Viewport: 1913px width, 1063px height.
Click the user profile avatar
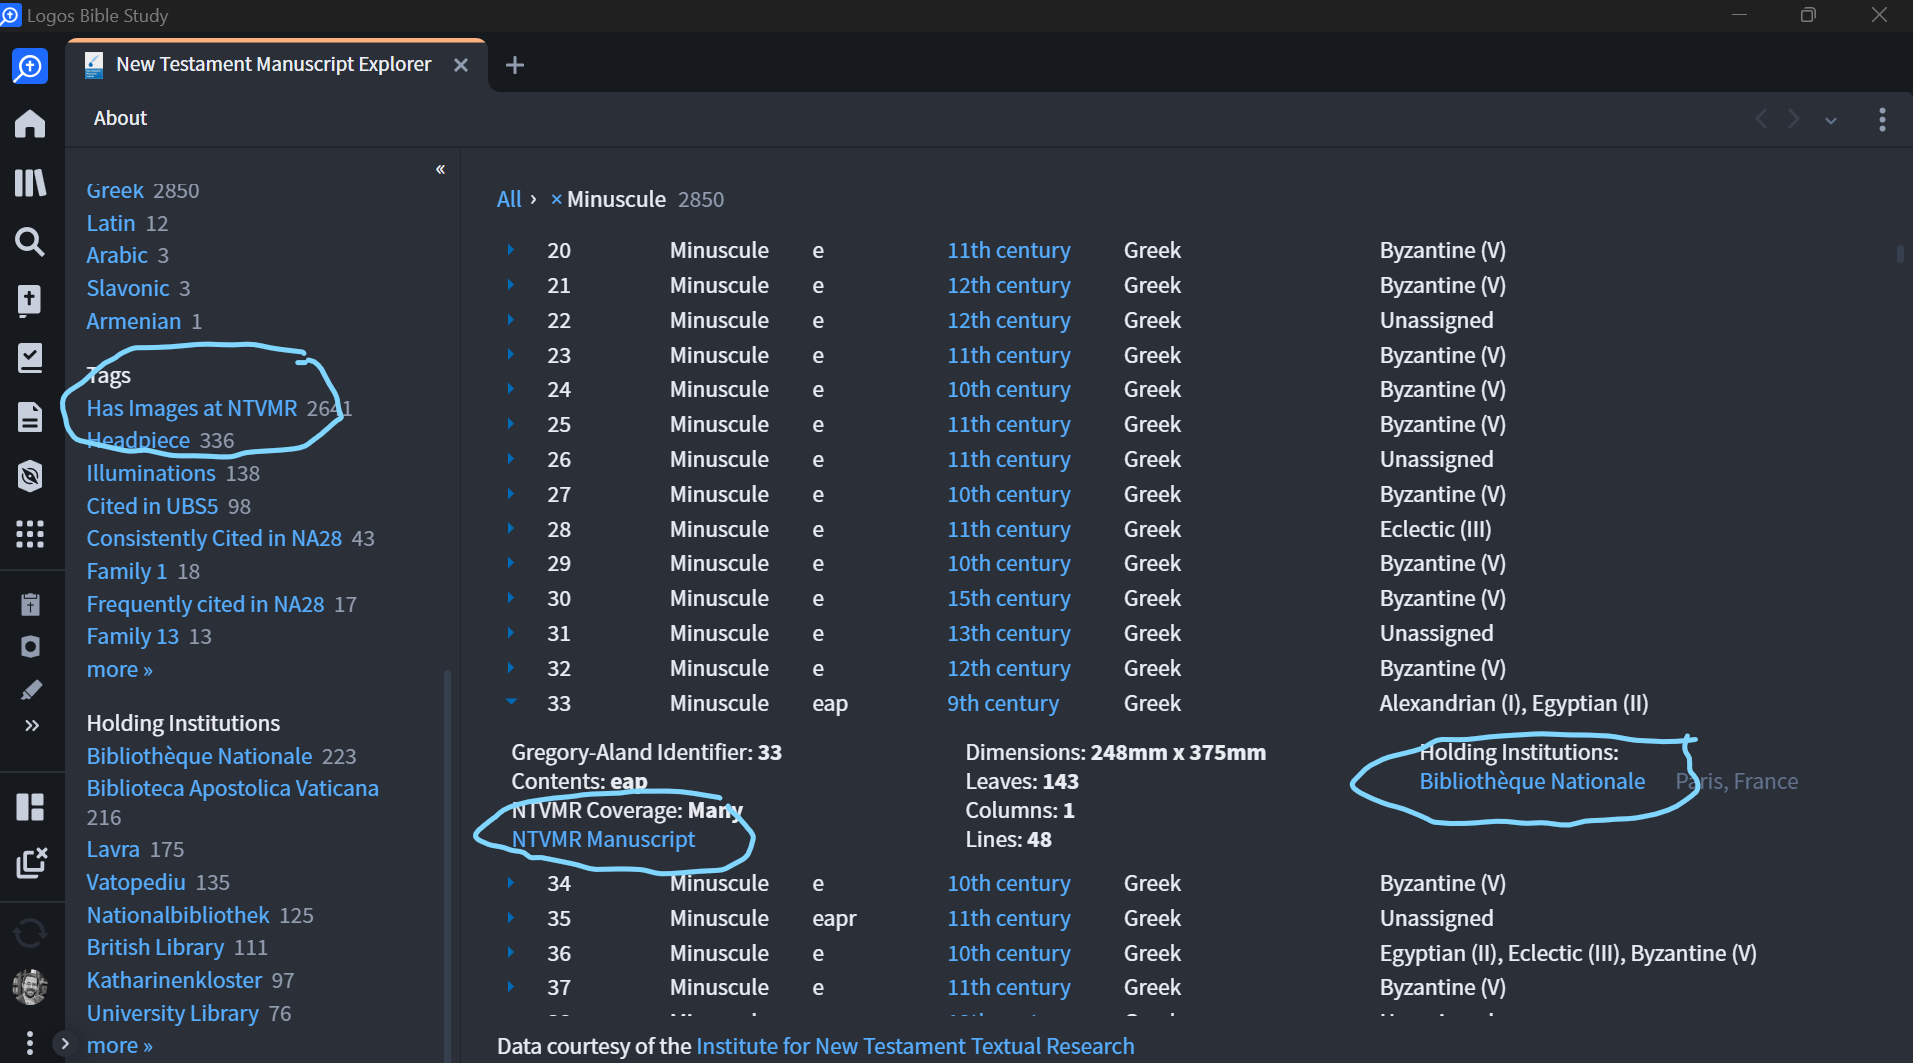[30, 987]
